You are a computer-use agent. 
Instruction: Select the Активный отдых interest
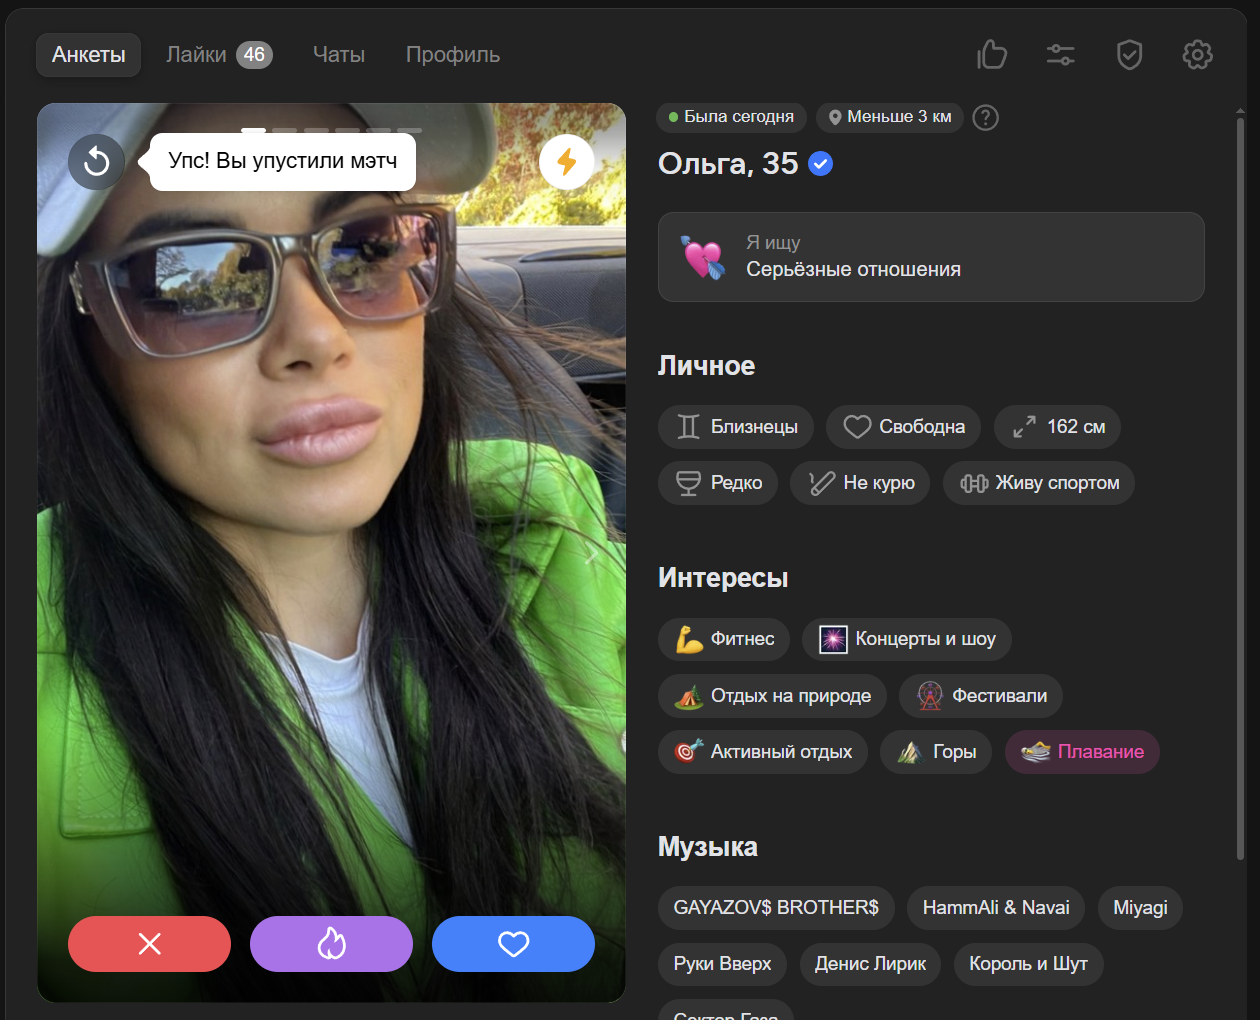(x=763, y=752)
